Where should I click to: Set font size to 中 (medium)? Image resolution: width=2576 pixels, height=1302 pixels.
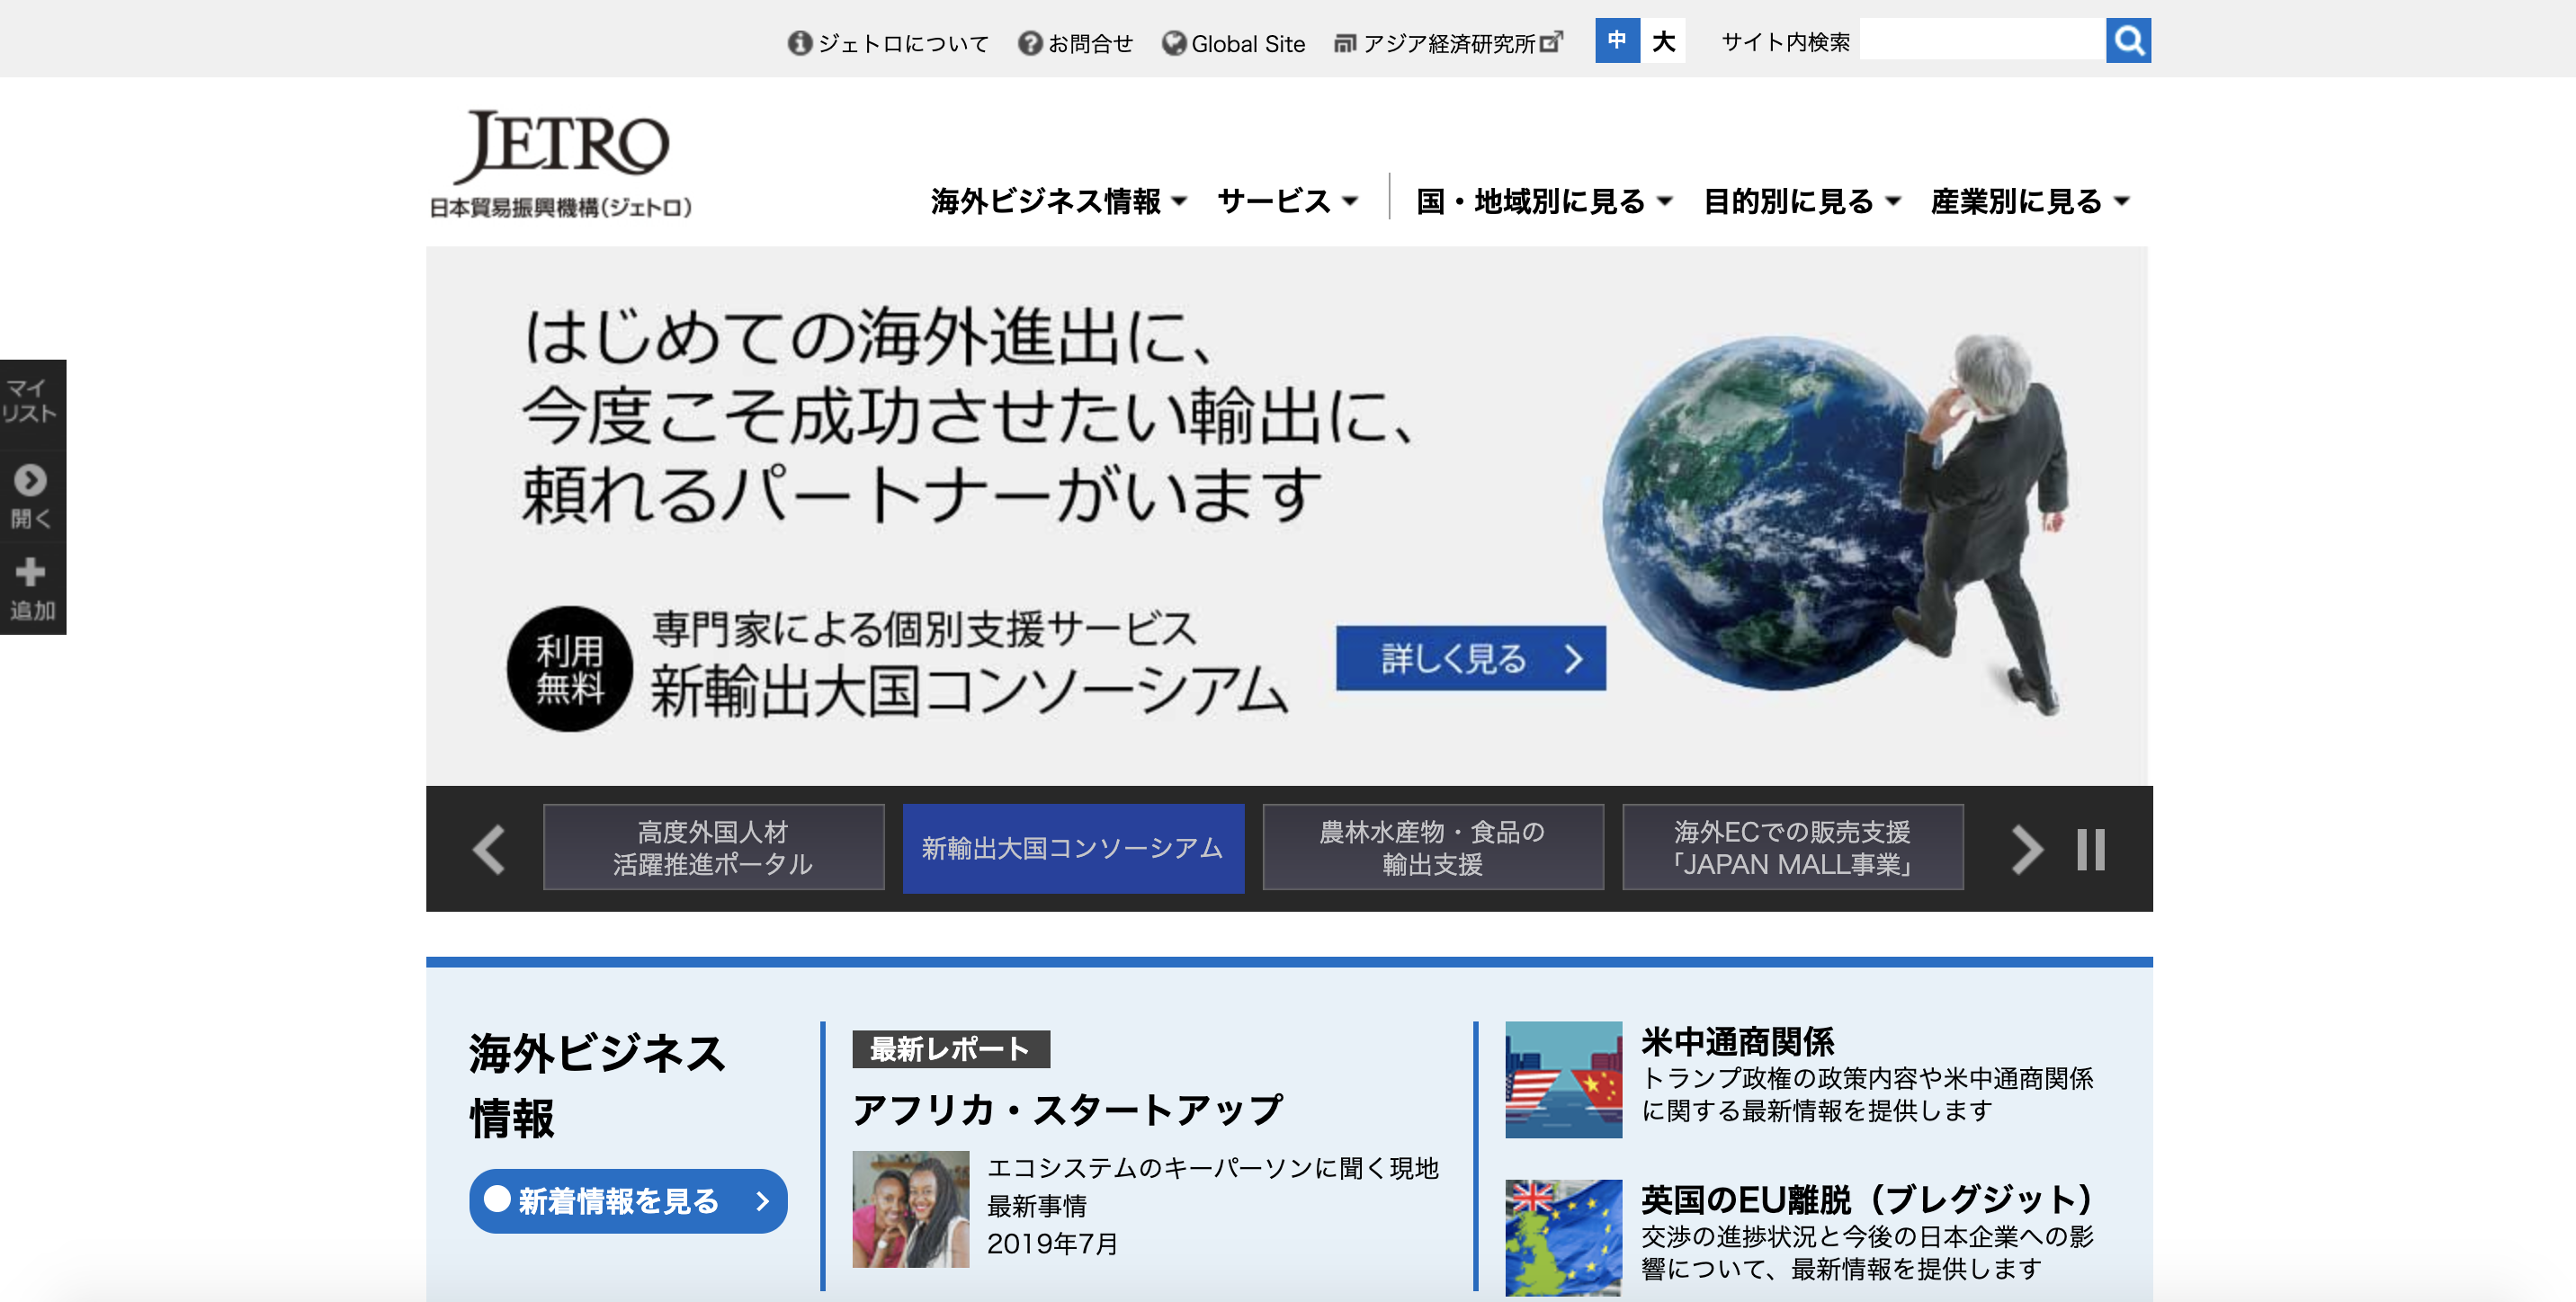1616,41
